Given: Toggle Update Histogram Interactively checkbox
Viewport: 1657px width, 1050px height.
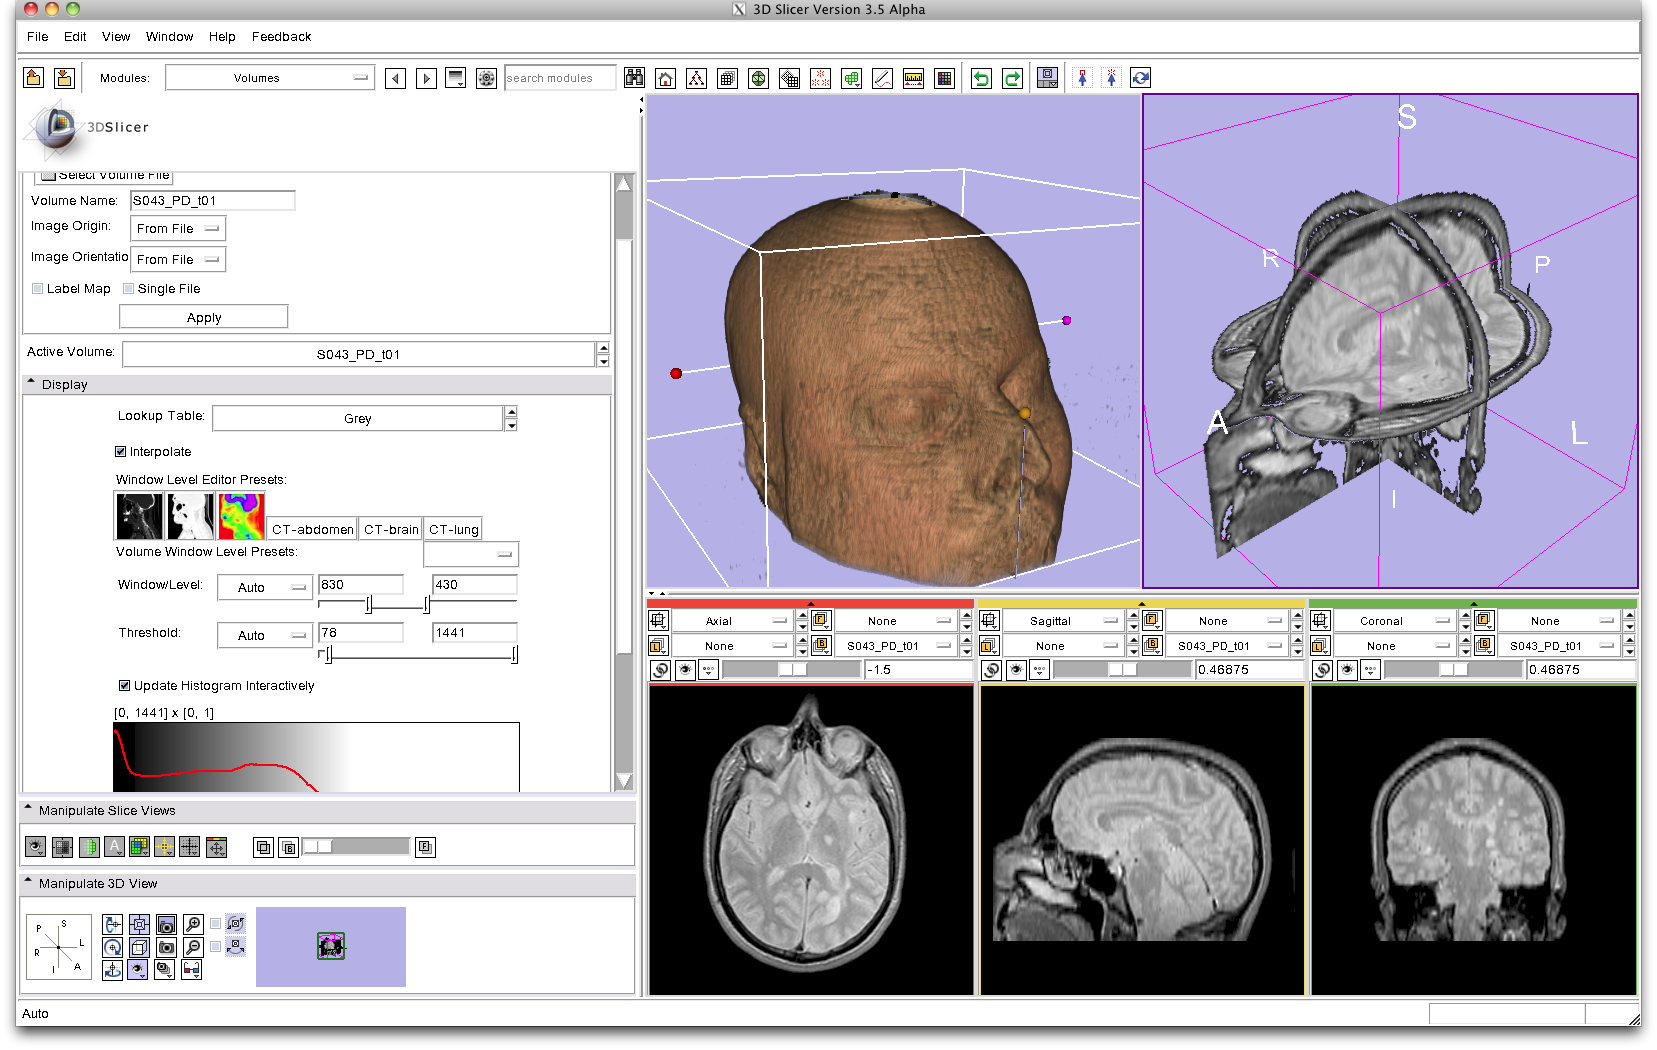Looking at the screenshot, I should [x=124, y=686].
